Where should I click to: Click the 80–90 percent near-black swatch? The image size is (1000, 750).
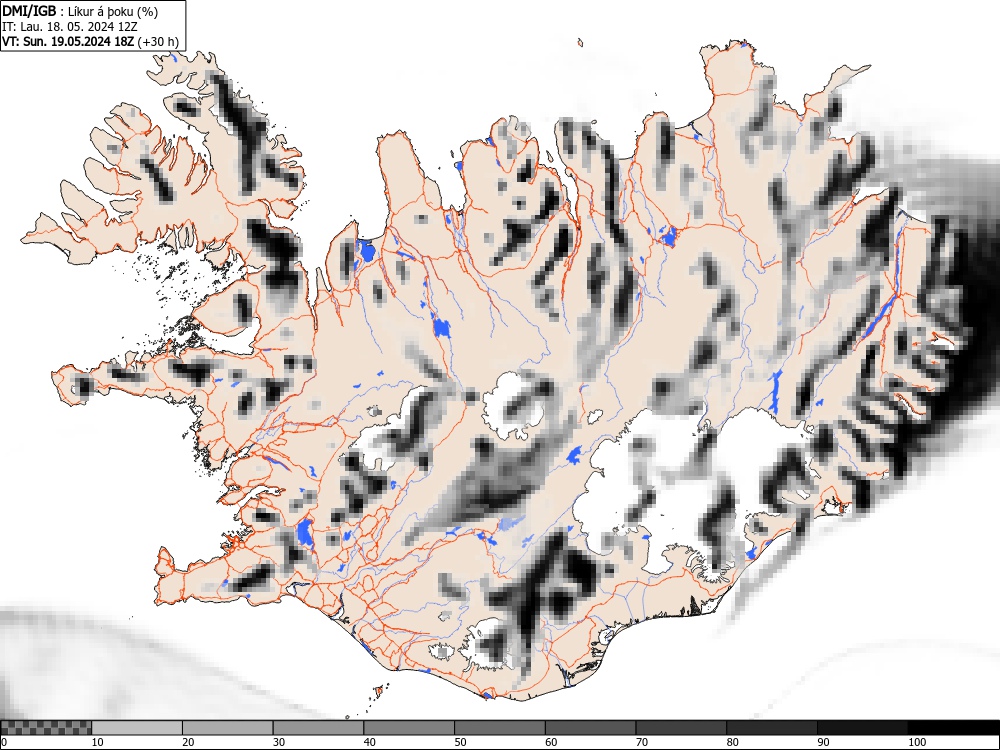coord(772,728)
